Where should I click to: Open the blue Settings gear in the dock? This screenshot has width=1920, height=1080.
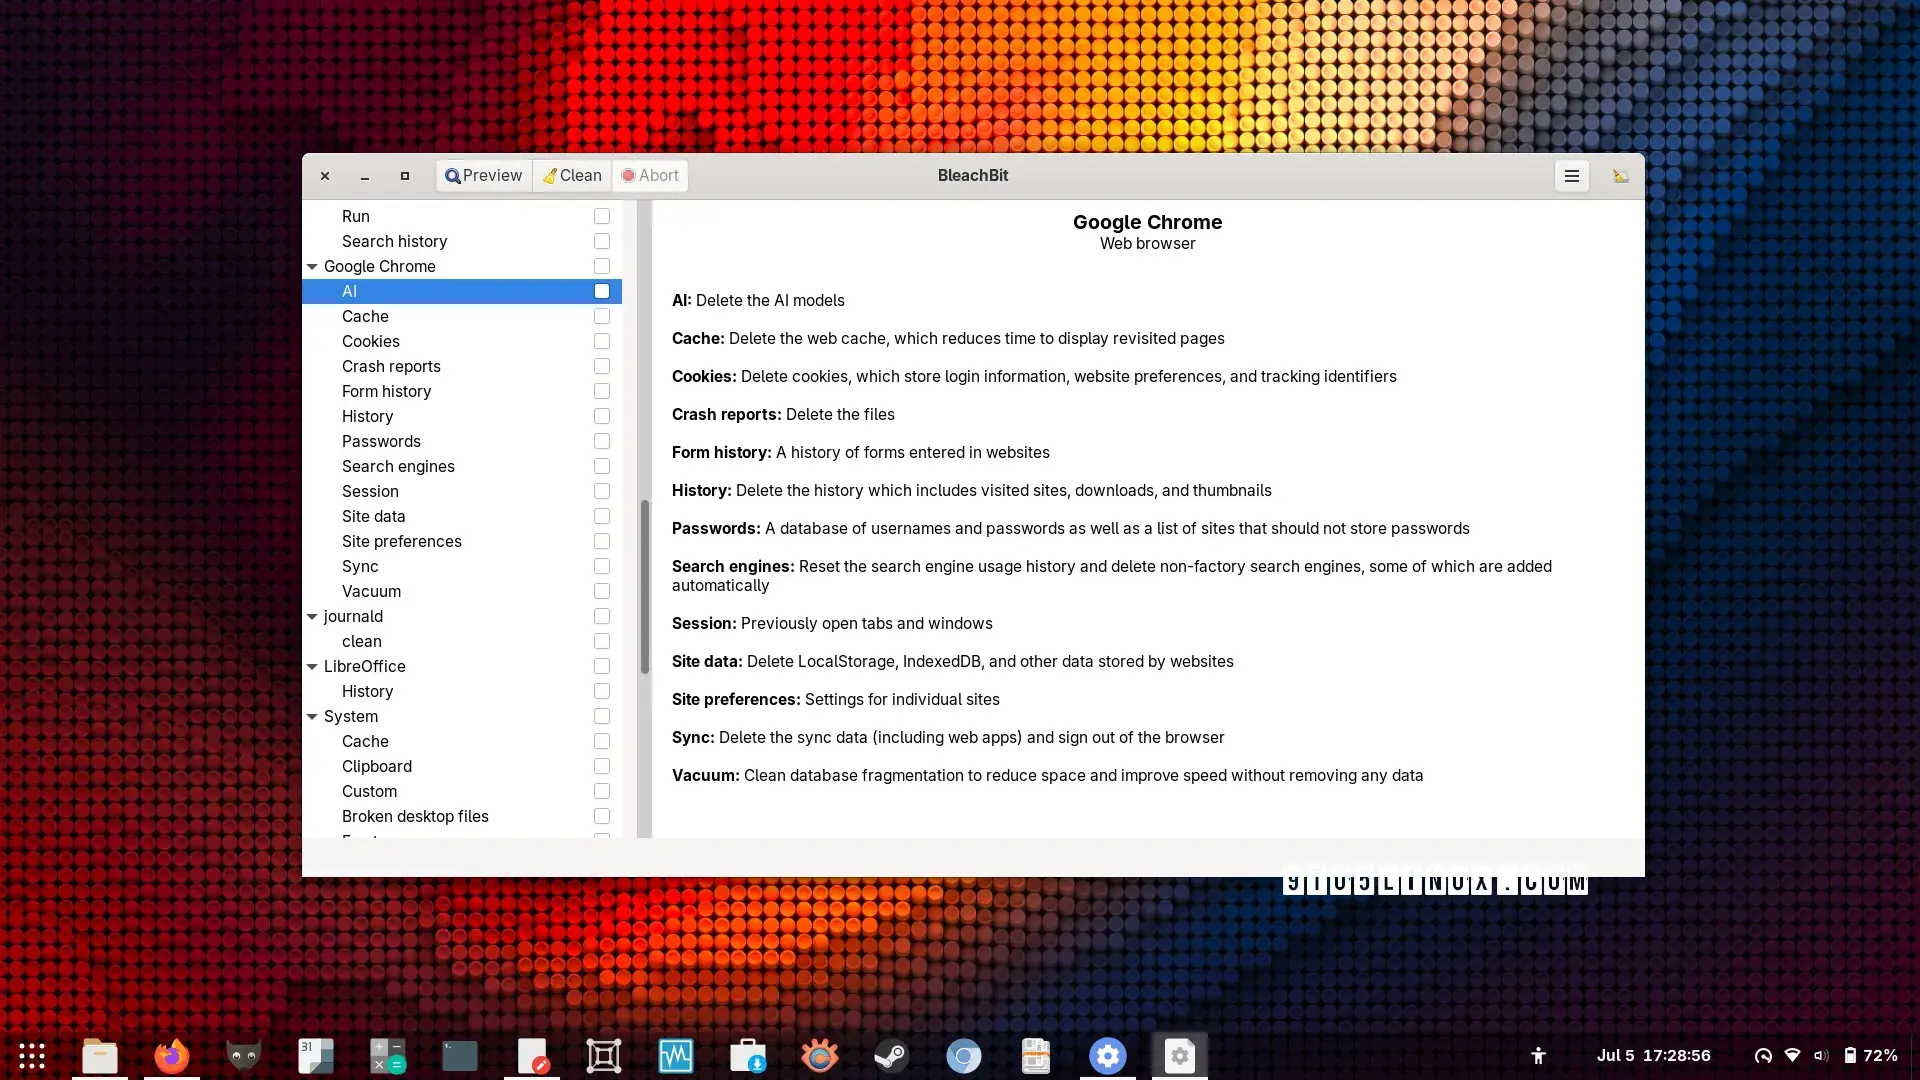coord(1108,1056)
